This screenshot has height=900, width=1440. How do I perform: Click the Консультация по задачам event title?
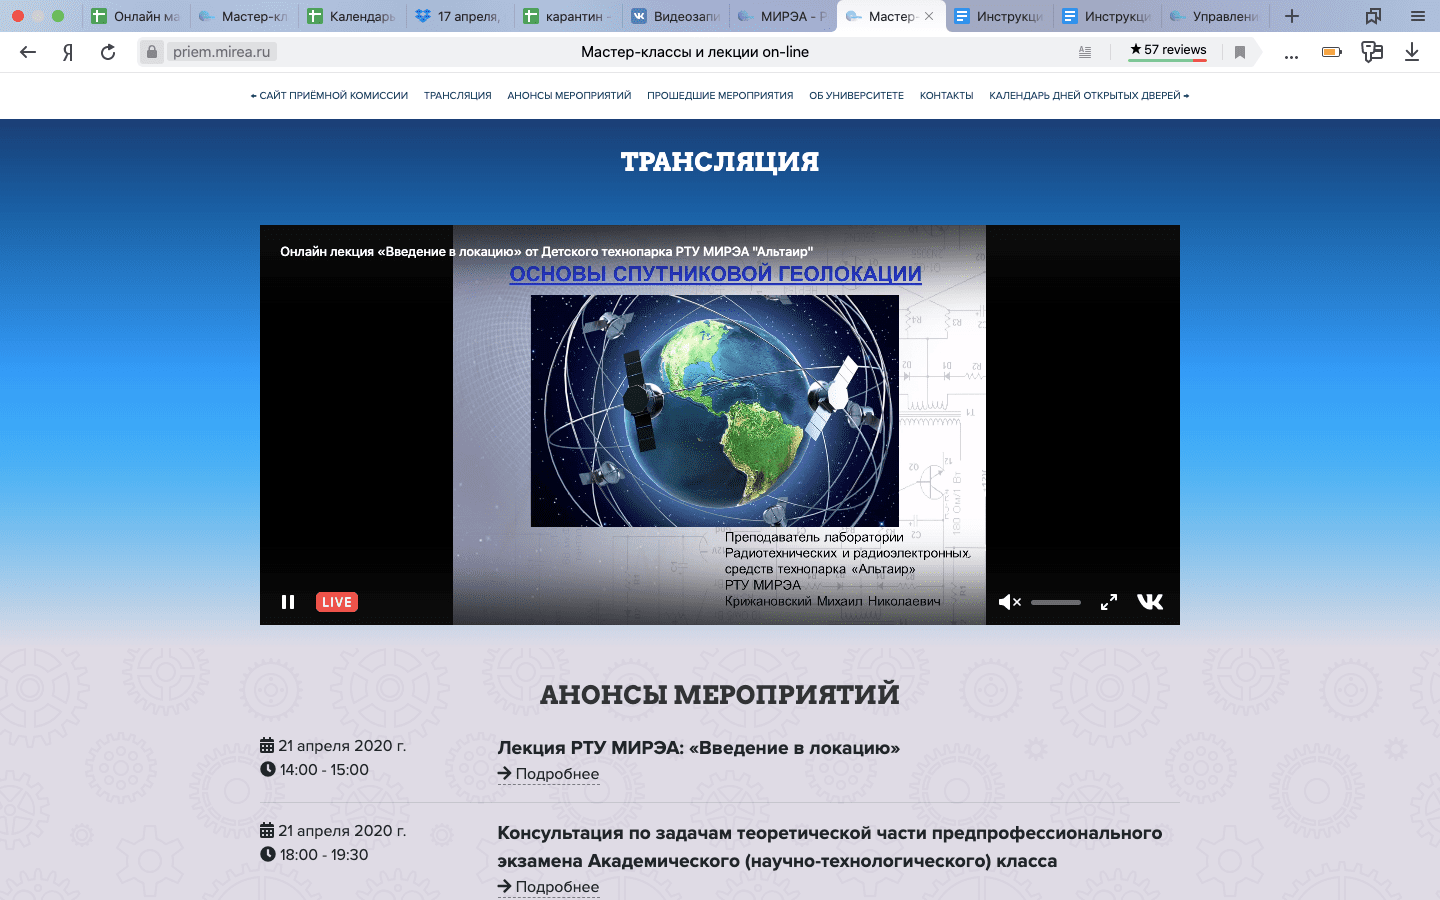(829, 847)
